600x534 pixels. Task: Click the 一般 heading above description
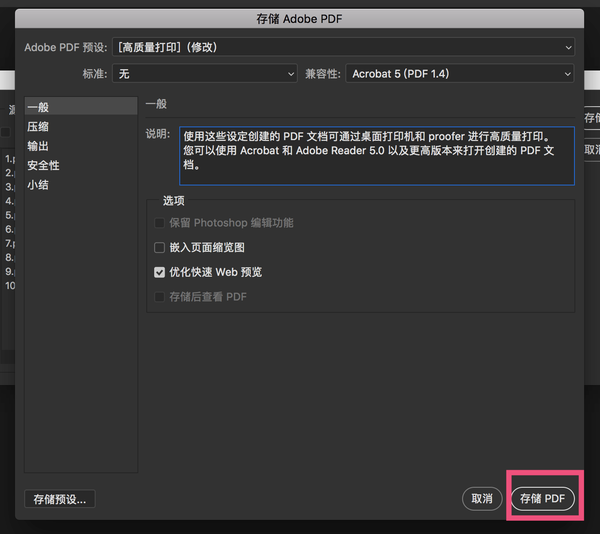156,104
